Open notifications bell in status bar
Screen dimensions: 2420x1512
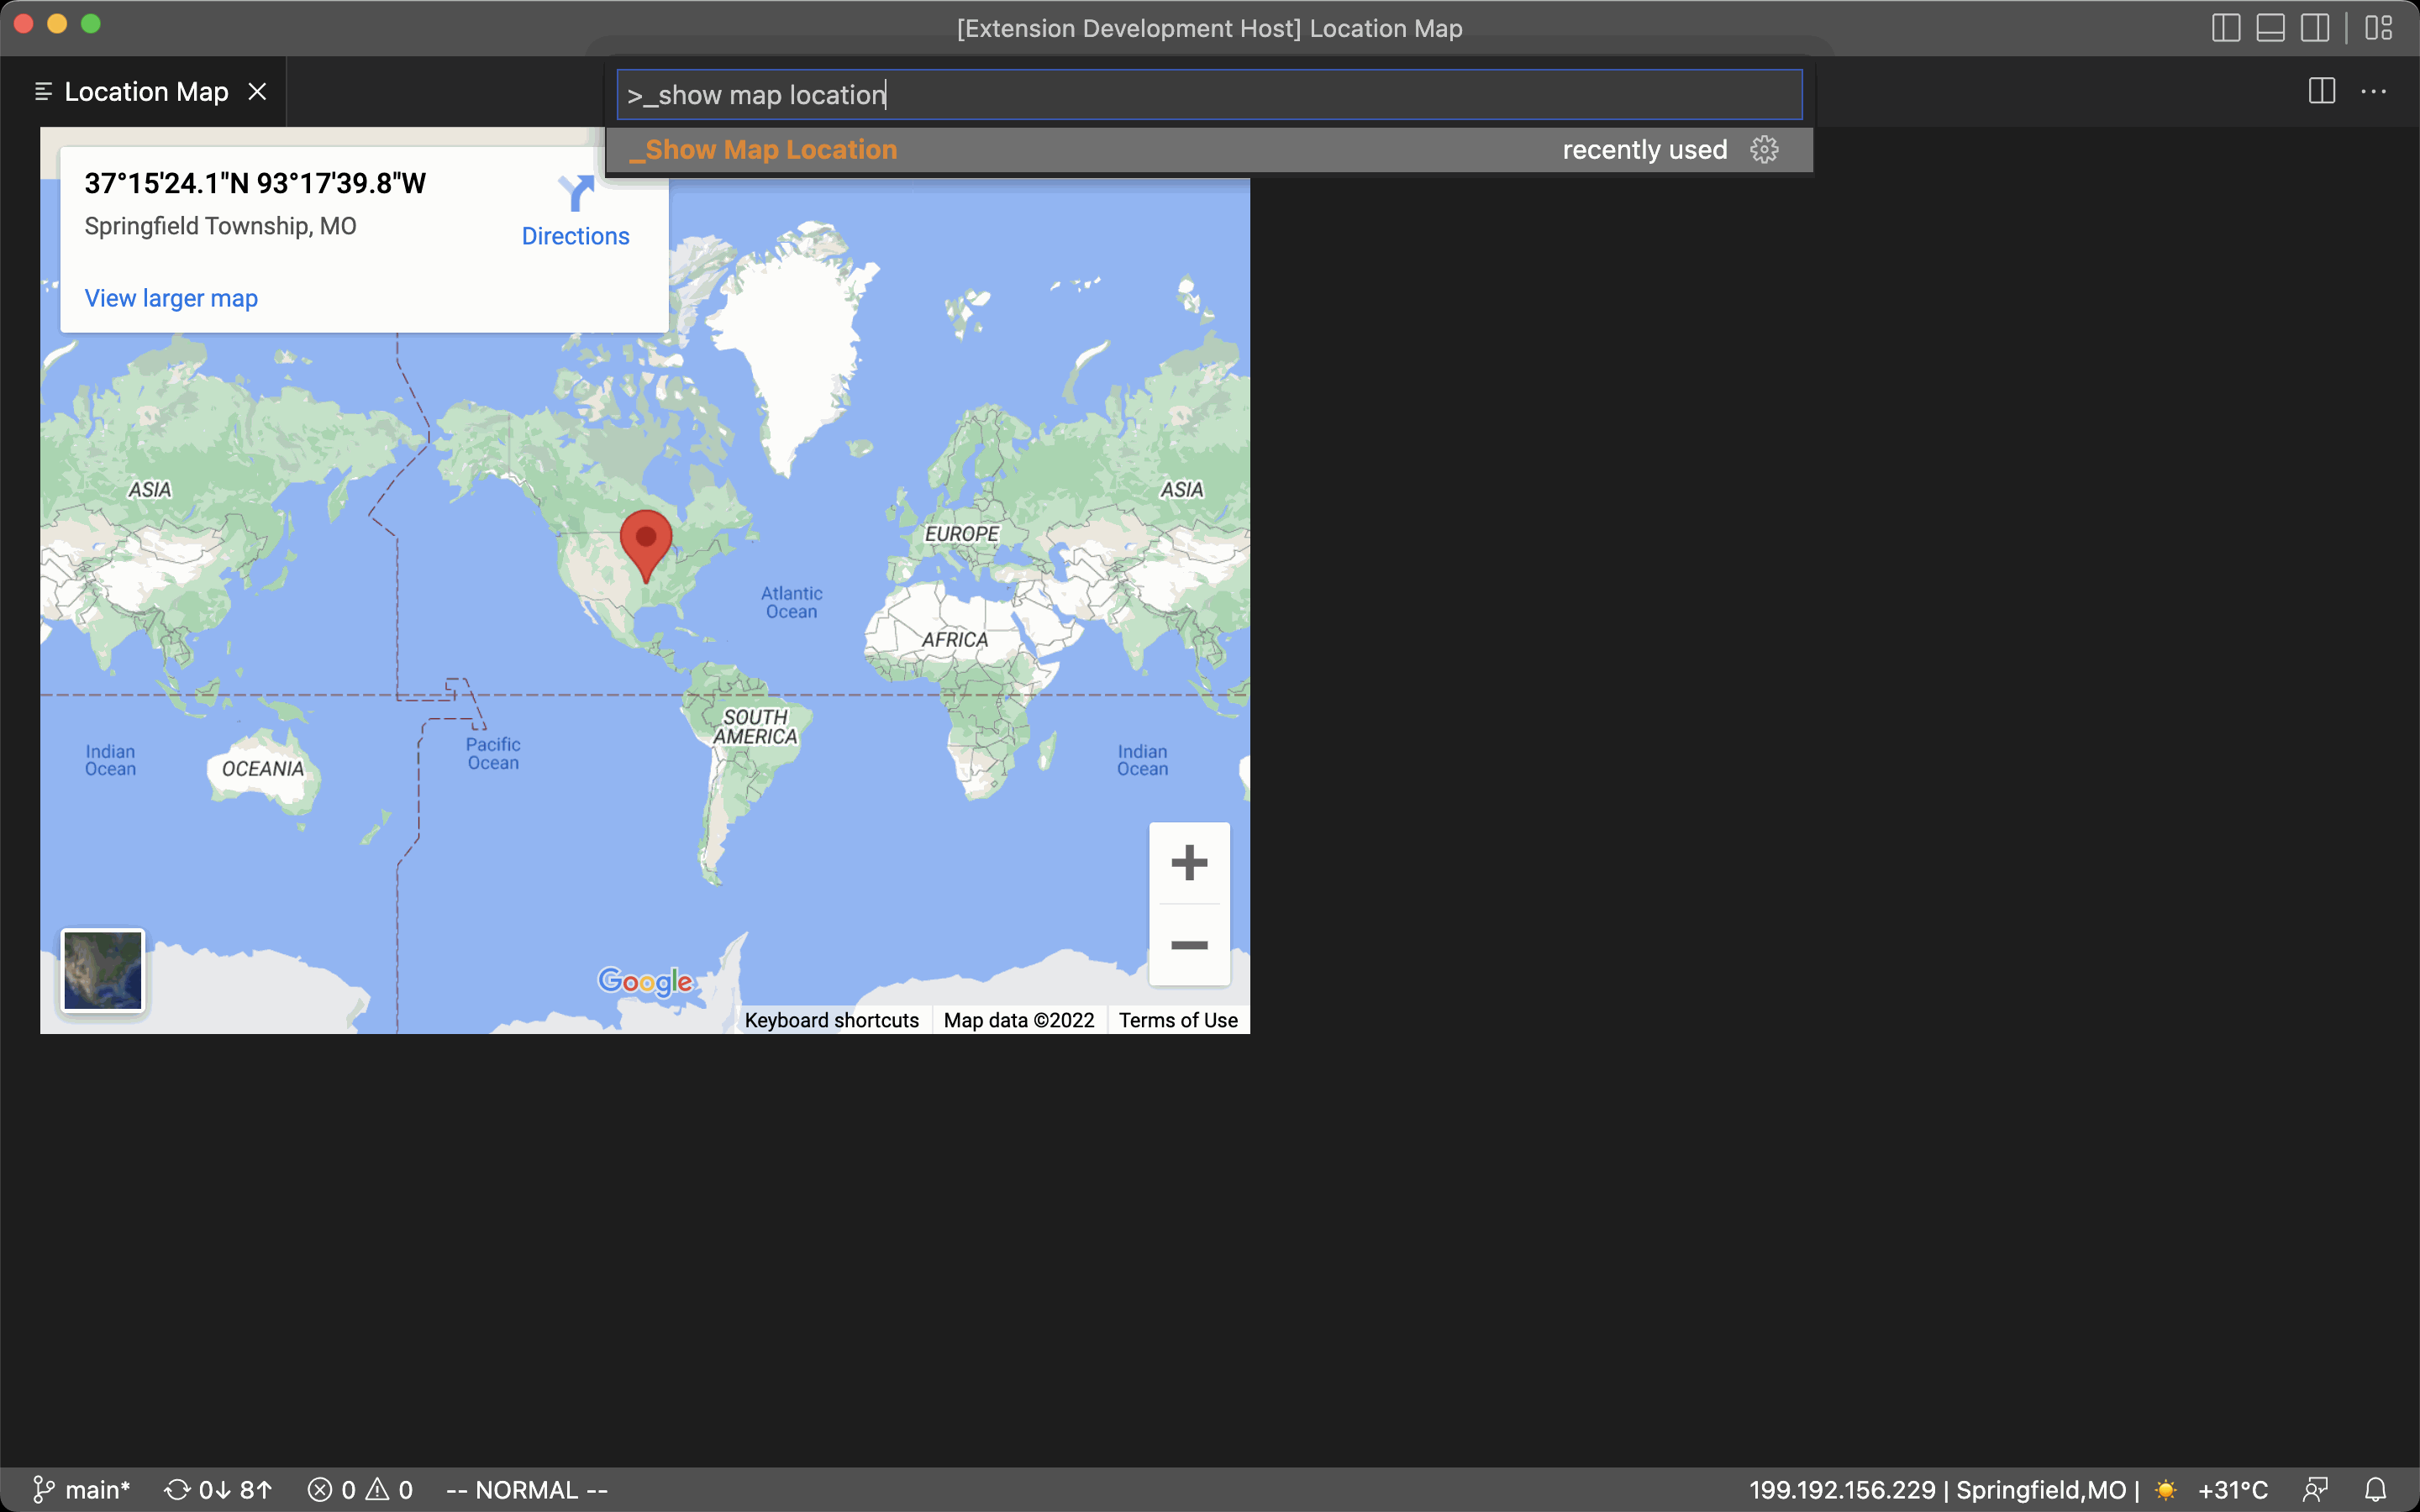pyautogui.click(x=2375, y=1490)
